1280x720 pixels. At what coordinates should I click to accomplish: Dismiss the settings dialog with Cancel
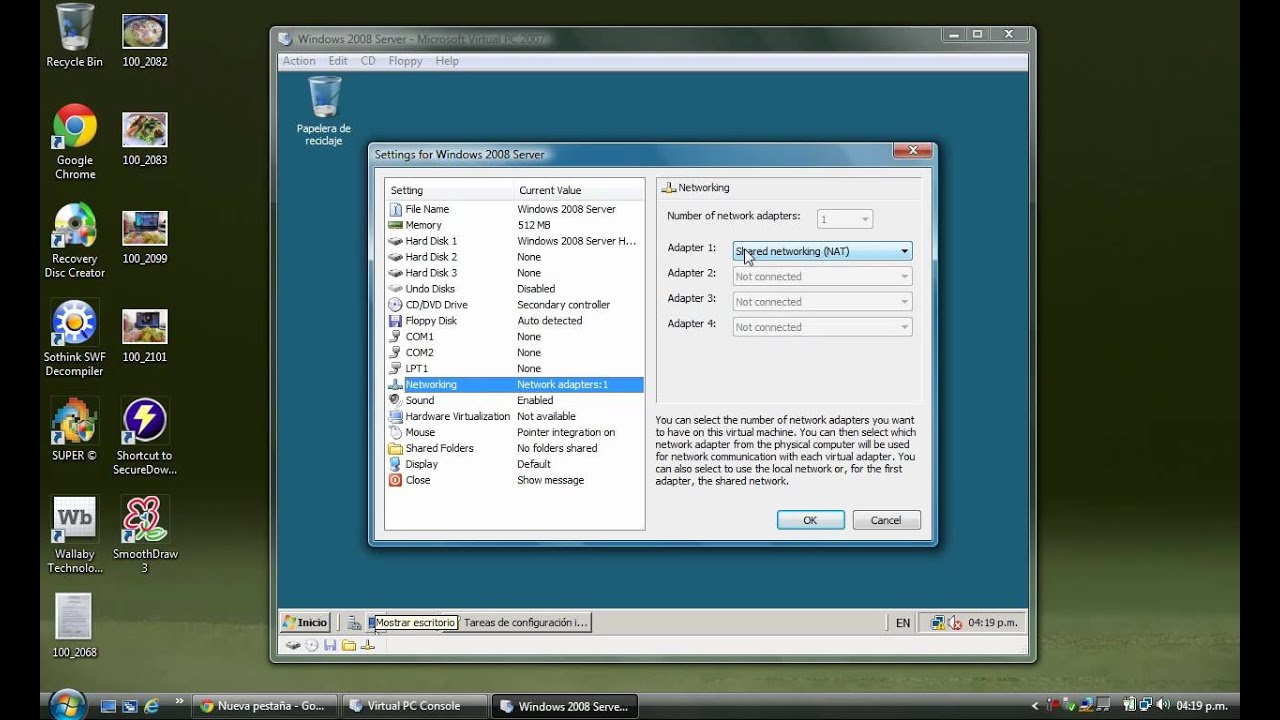pos(886,520)
